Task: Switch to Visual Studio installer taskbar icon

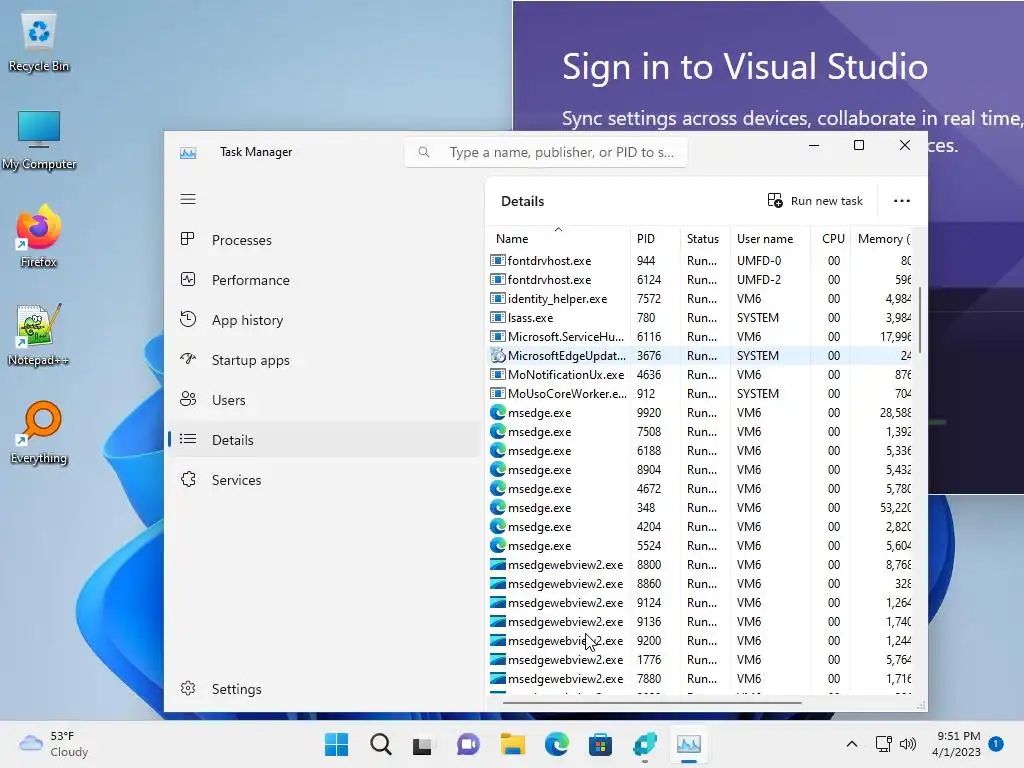Action: click(x=645, y=744)
